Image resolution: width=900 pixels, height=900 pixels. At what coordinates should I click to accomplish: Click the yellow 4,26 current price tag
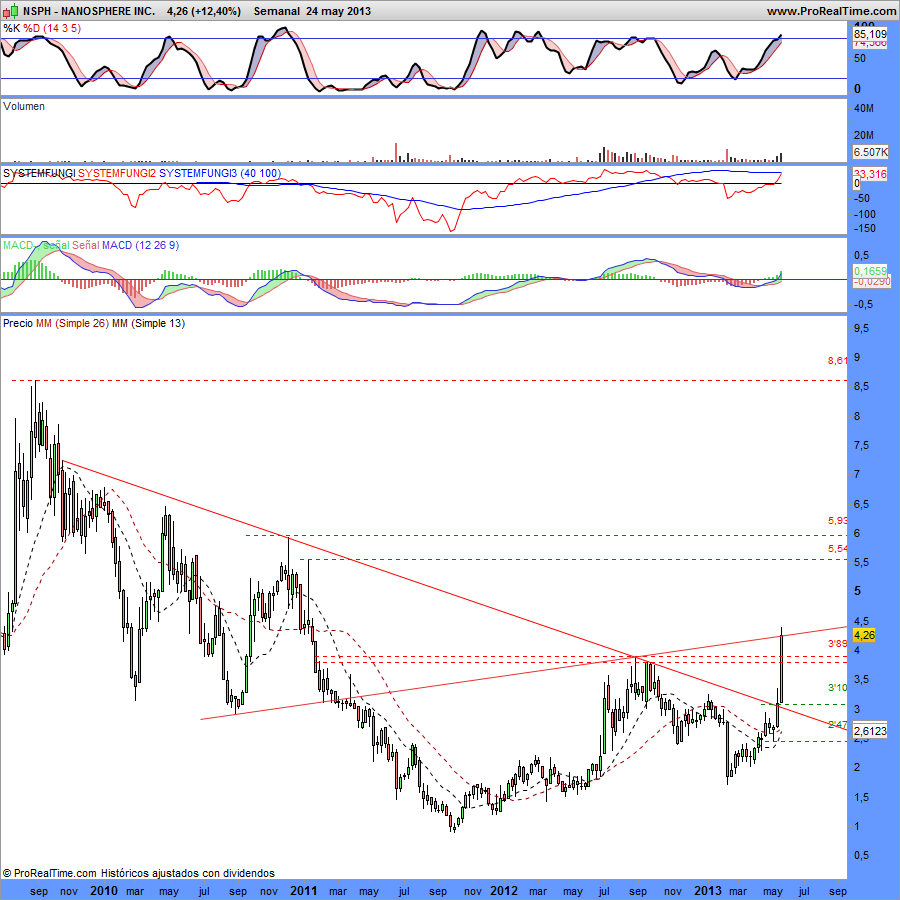[x=864, y=635]
